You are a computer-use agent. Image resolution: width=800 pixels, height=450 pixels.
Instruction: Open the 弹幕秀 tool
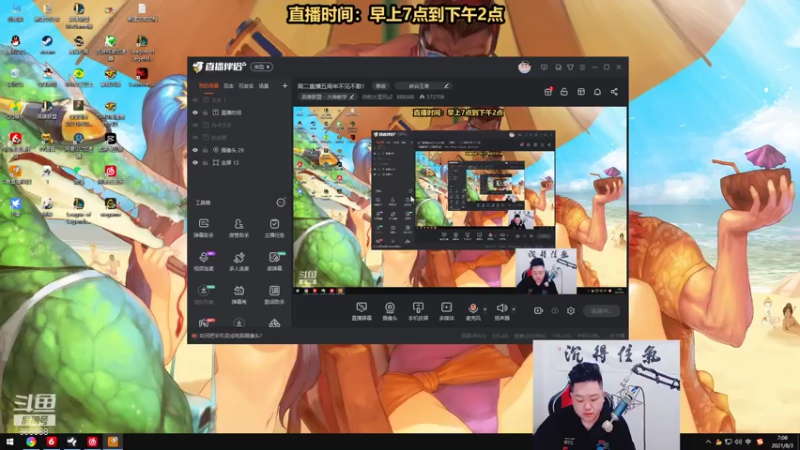click(239, 295)
